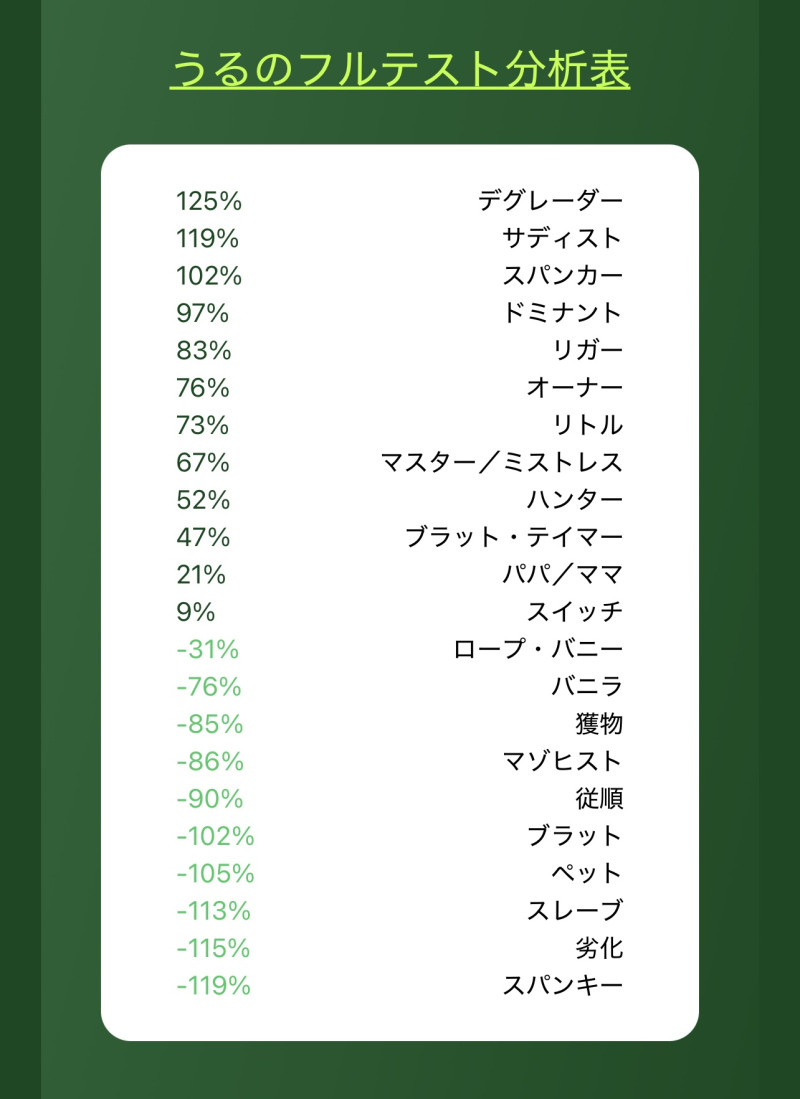Select the オーナー row label
Image resolution: width=800 pixels, height=1099 pixels.
point(575,388)
